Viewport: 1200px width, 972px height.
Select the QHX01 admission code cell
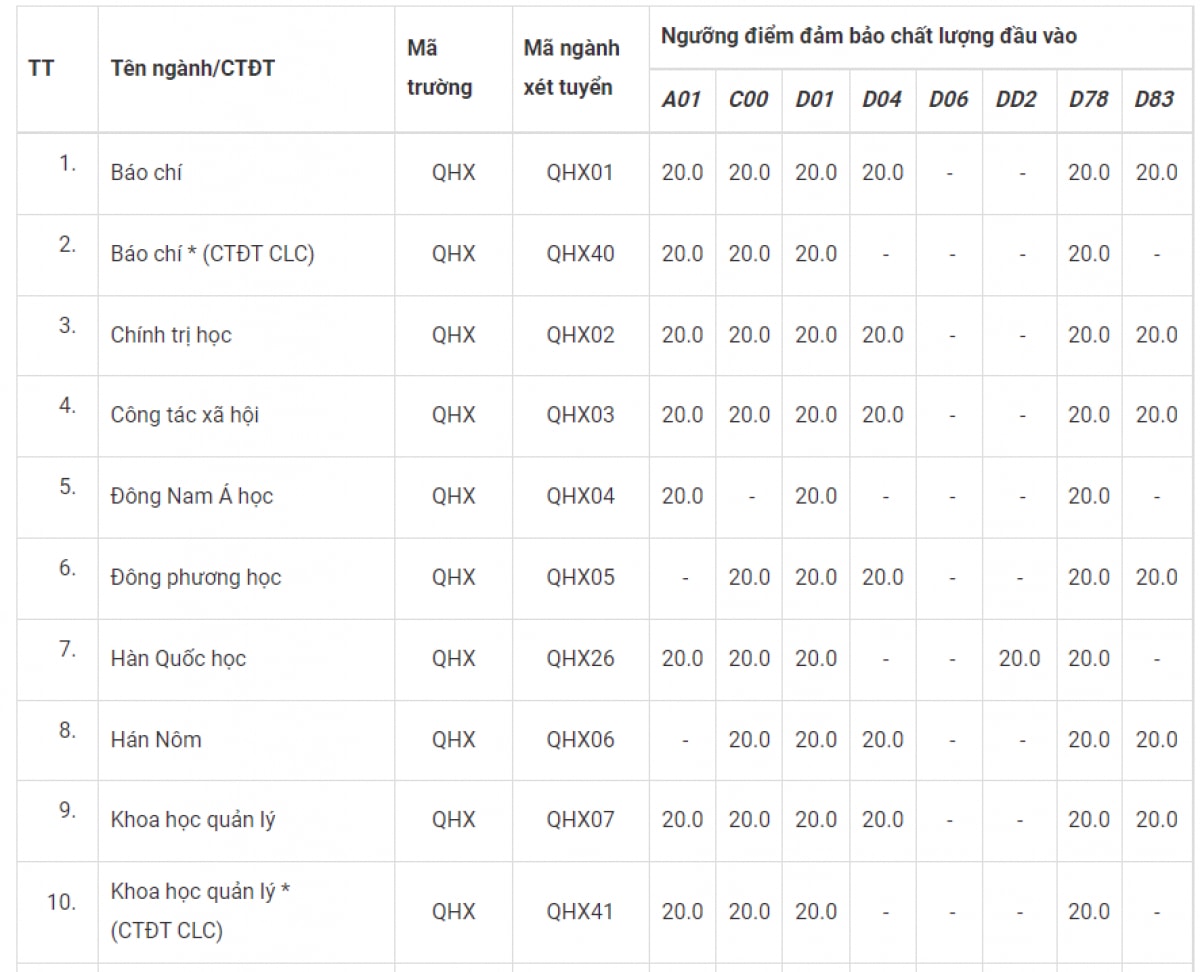pos(580,173)
